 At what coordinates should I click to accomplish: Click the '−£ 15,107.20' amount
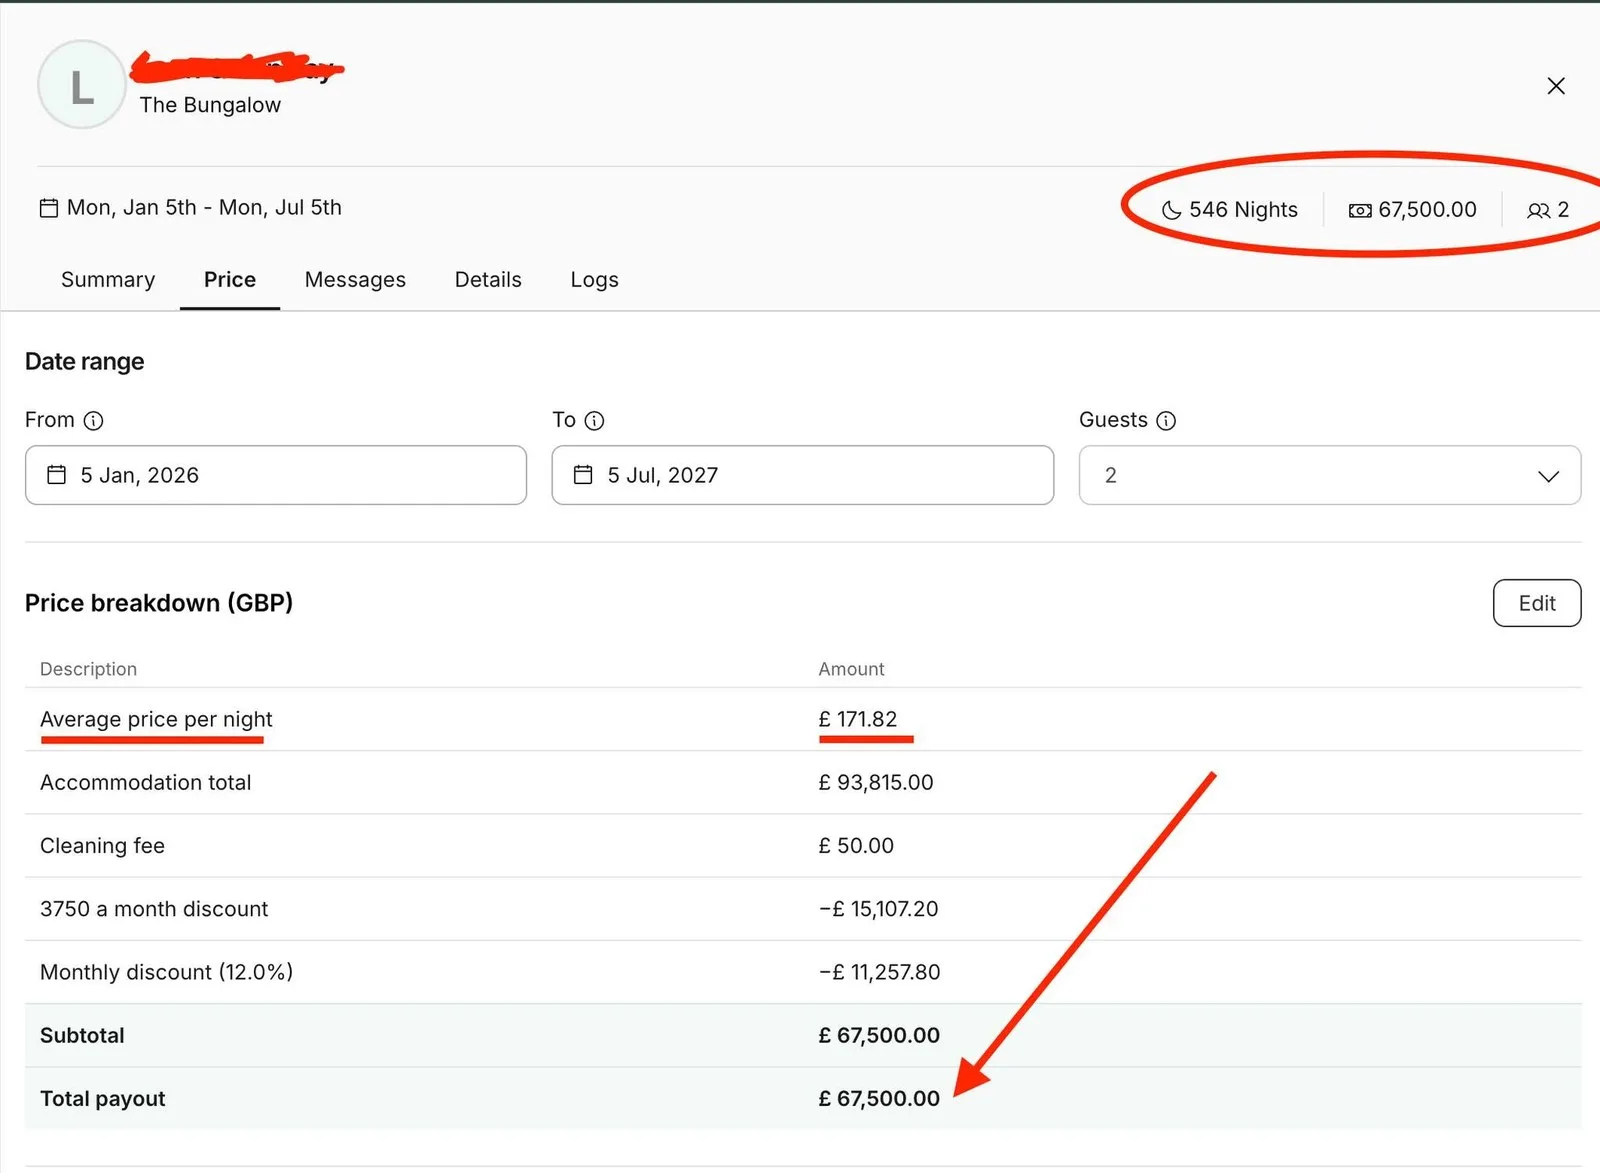[878, 909]
